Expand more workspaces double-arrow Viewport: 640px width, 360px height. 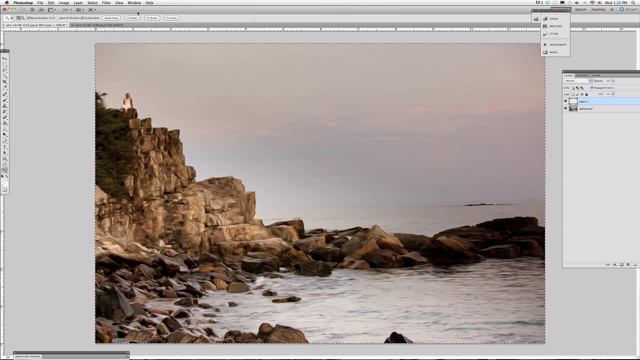point(611,9)
